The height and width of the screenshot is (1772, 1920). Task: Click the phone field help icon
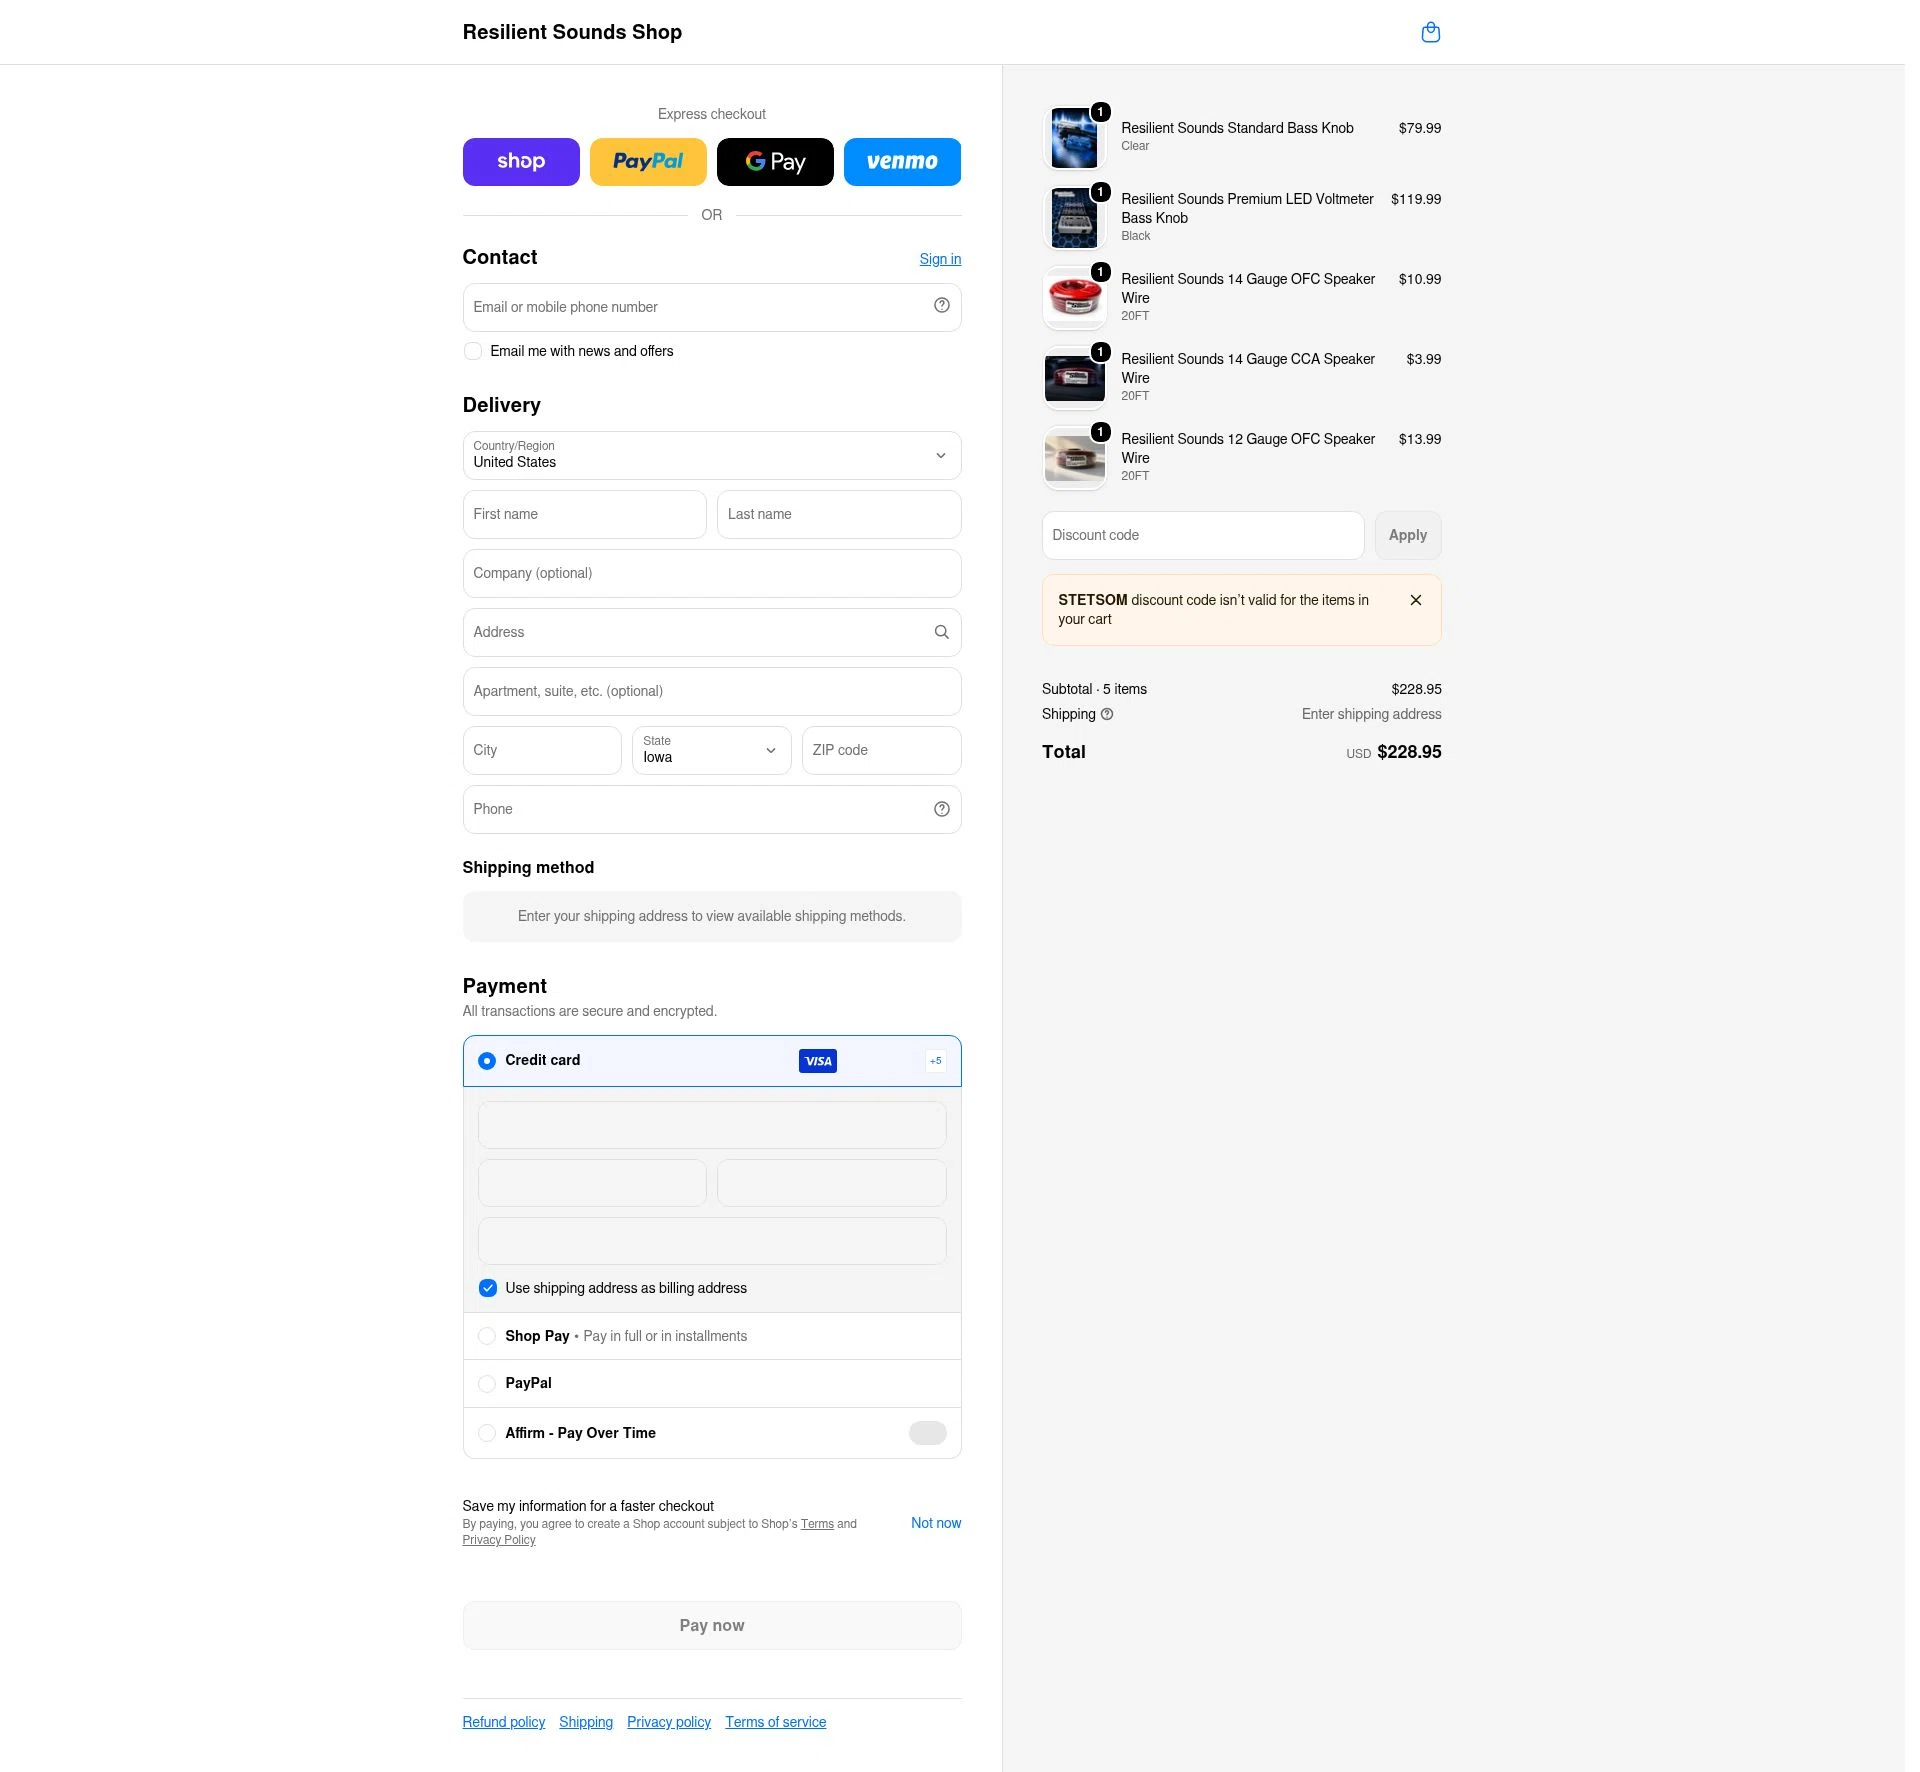pos(941,809)
